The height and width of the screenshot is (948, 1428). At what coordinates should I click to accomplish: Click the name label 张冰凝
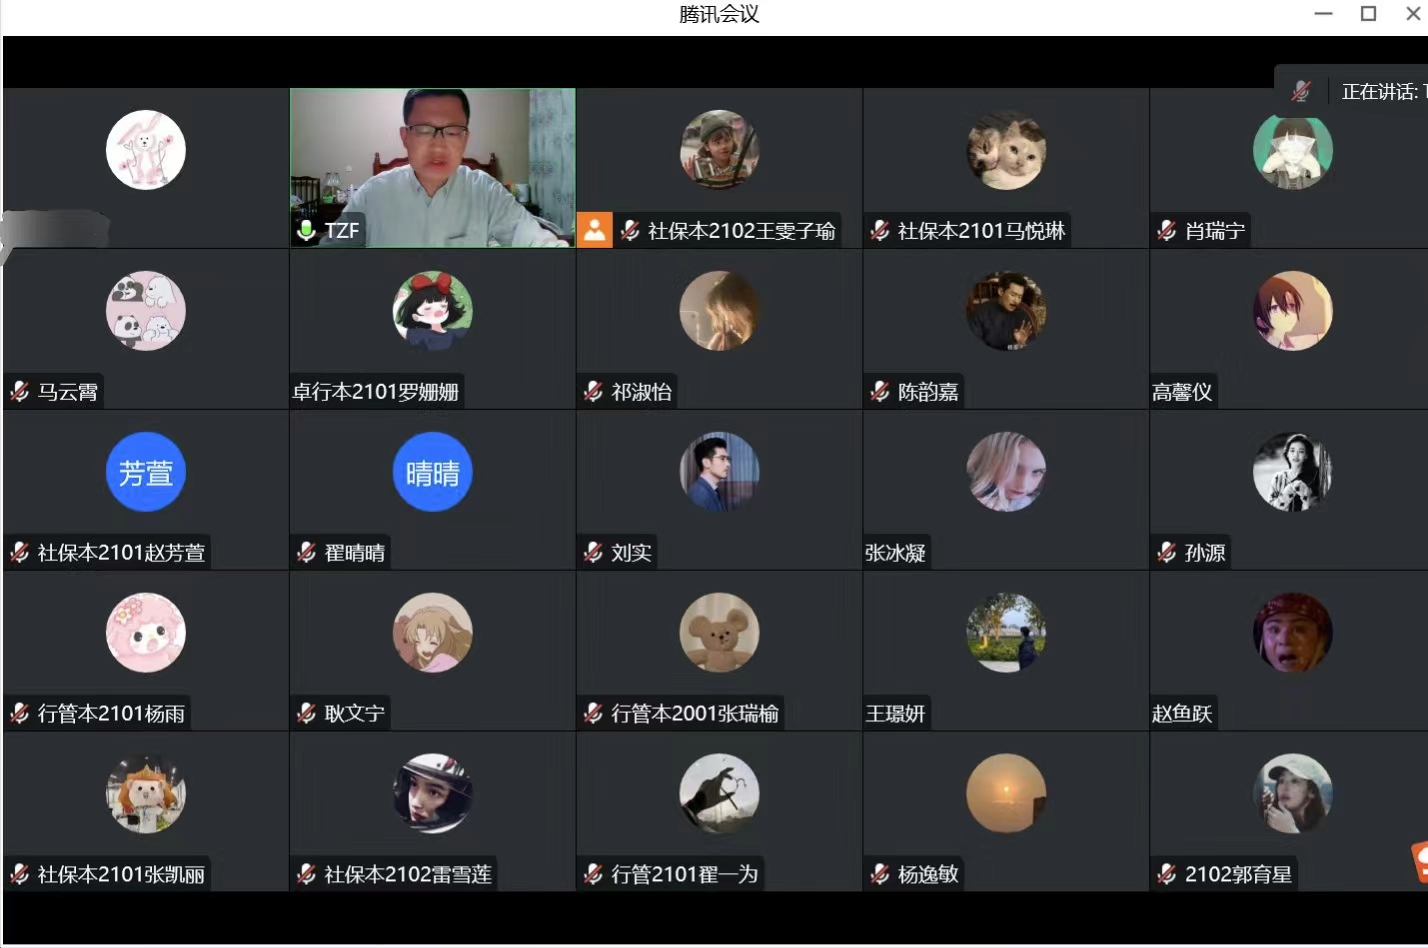[896, 553]
